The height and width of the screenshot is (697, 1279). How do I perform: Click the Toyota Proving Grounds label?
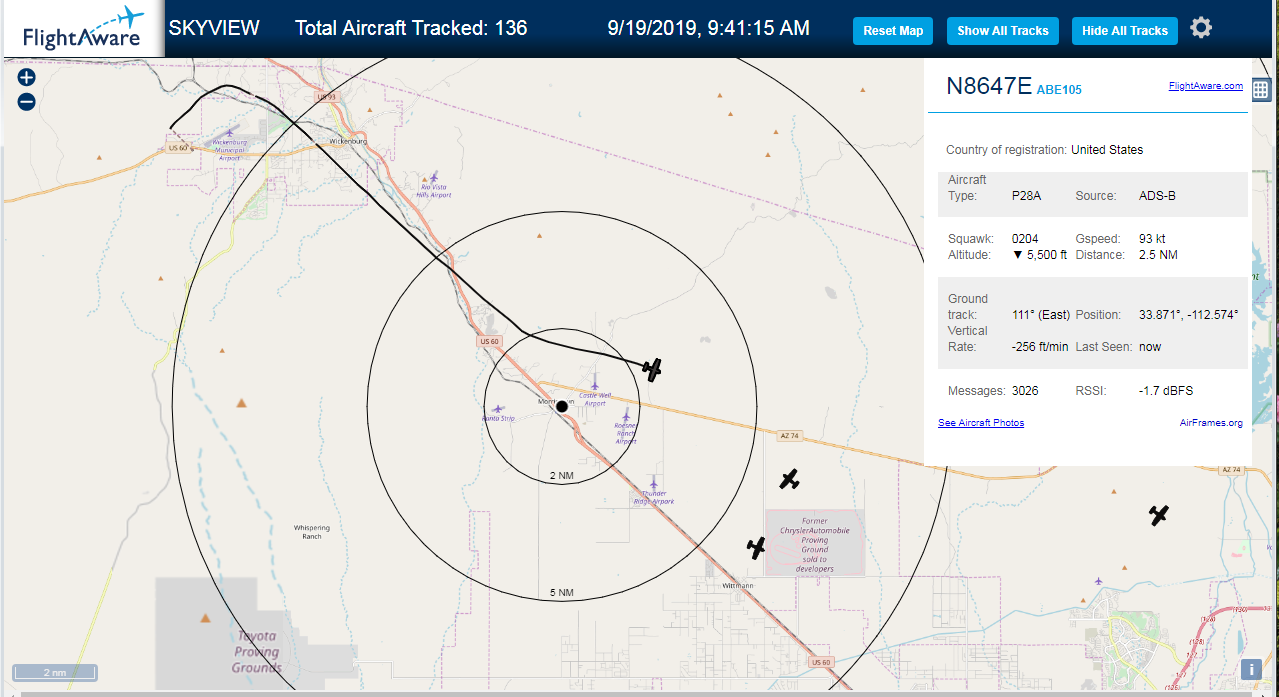[x=257, y=651]
